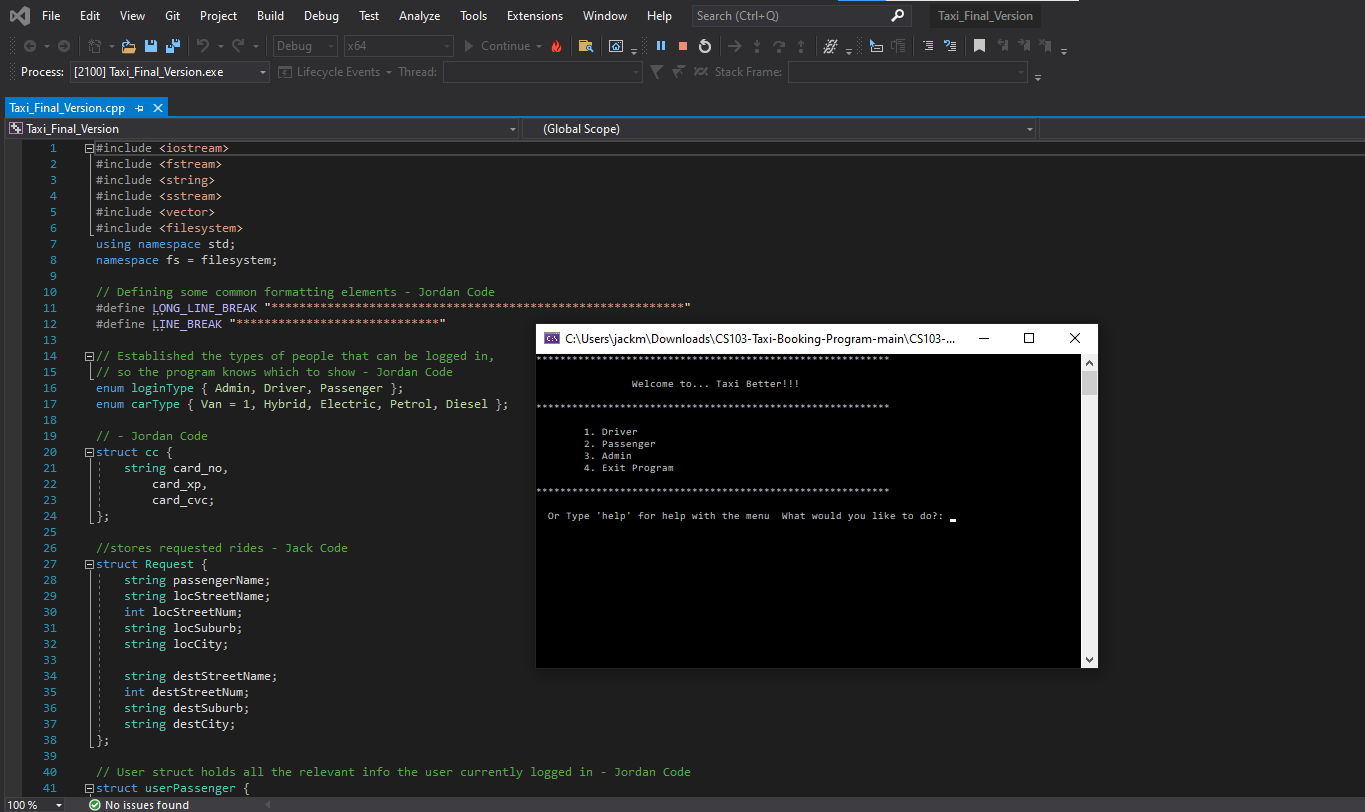Screen dimensions: 1365x812
Task: Stop debugging with the red square icon
Action: (x=683, y=46)
